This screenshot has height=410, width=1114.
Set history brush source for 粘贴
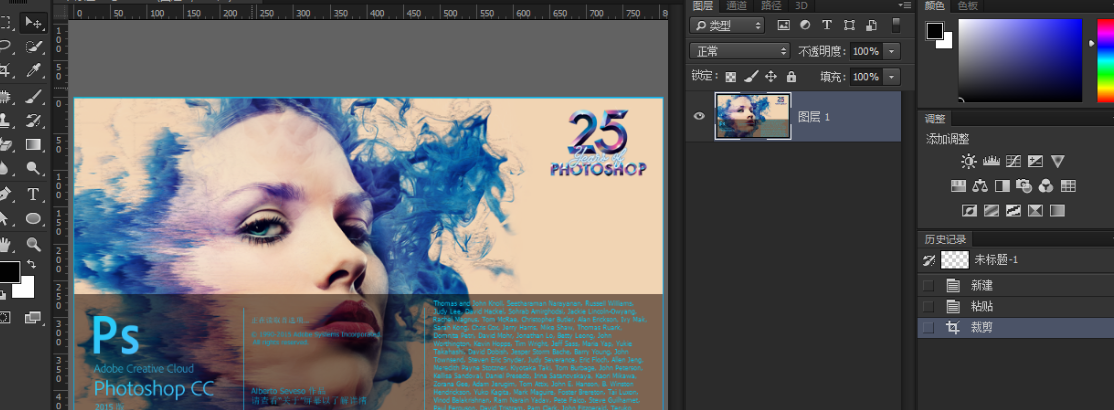928,306
